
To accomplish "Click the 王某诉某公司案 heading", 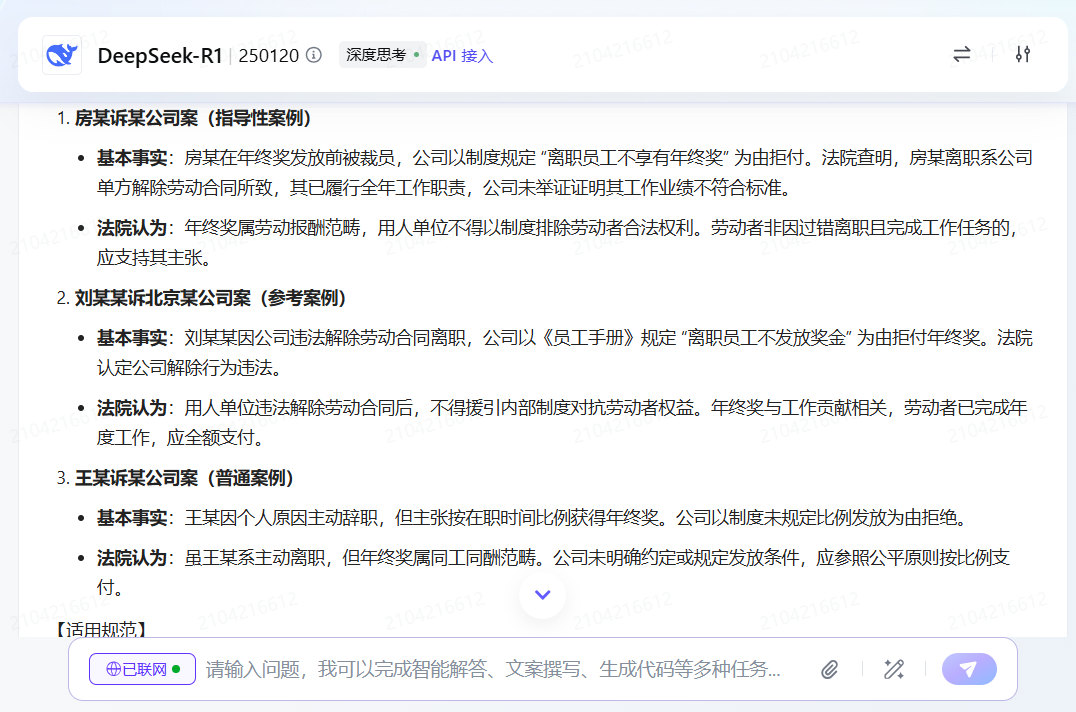I will 185,478.
